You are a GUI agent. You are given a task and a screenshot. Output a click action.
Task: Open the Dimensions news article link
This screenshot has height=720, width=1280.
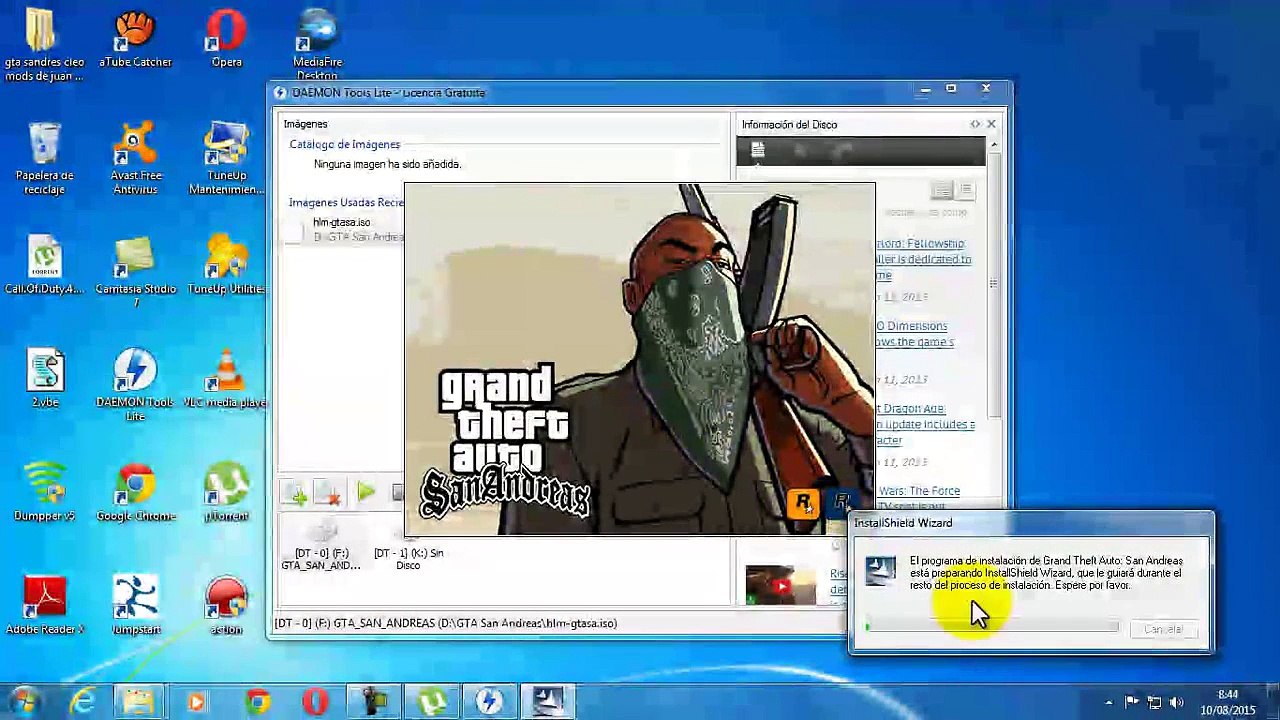tap(915, 334)
